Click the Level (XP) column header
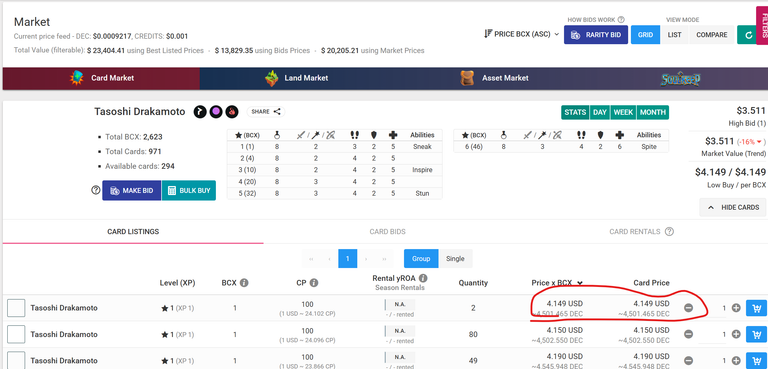 click(x=177, y=283)
